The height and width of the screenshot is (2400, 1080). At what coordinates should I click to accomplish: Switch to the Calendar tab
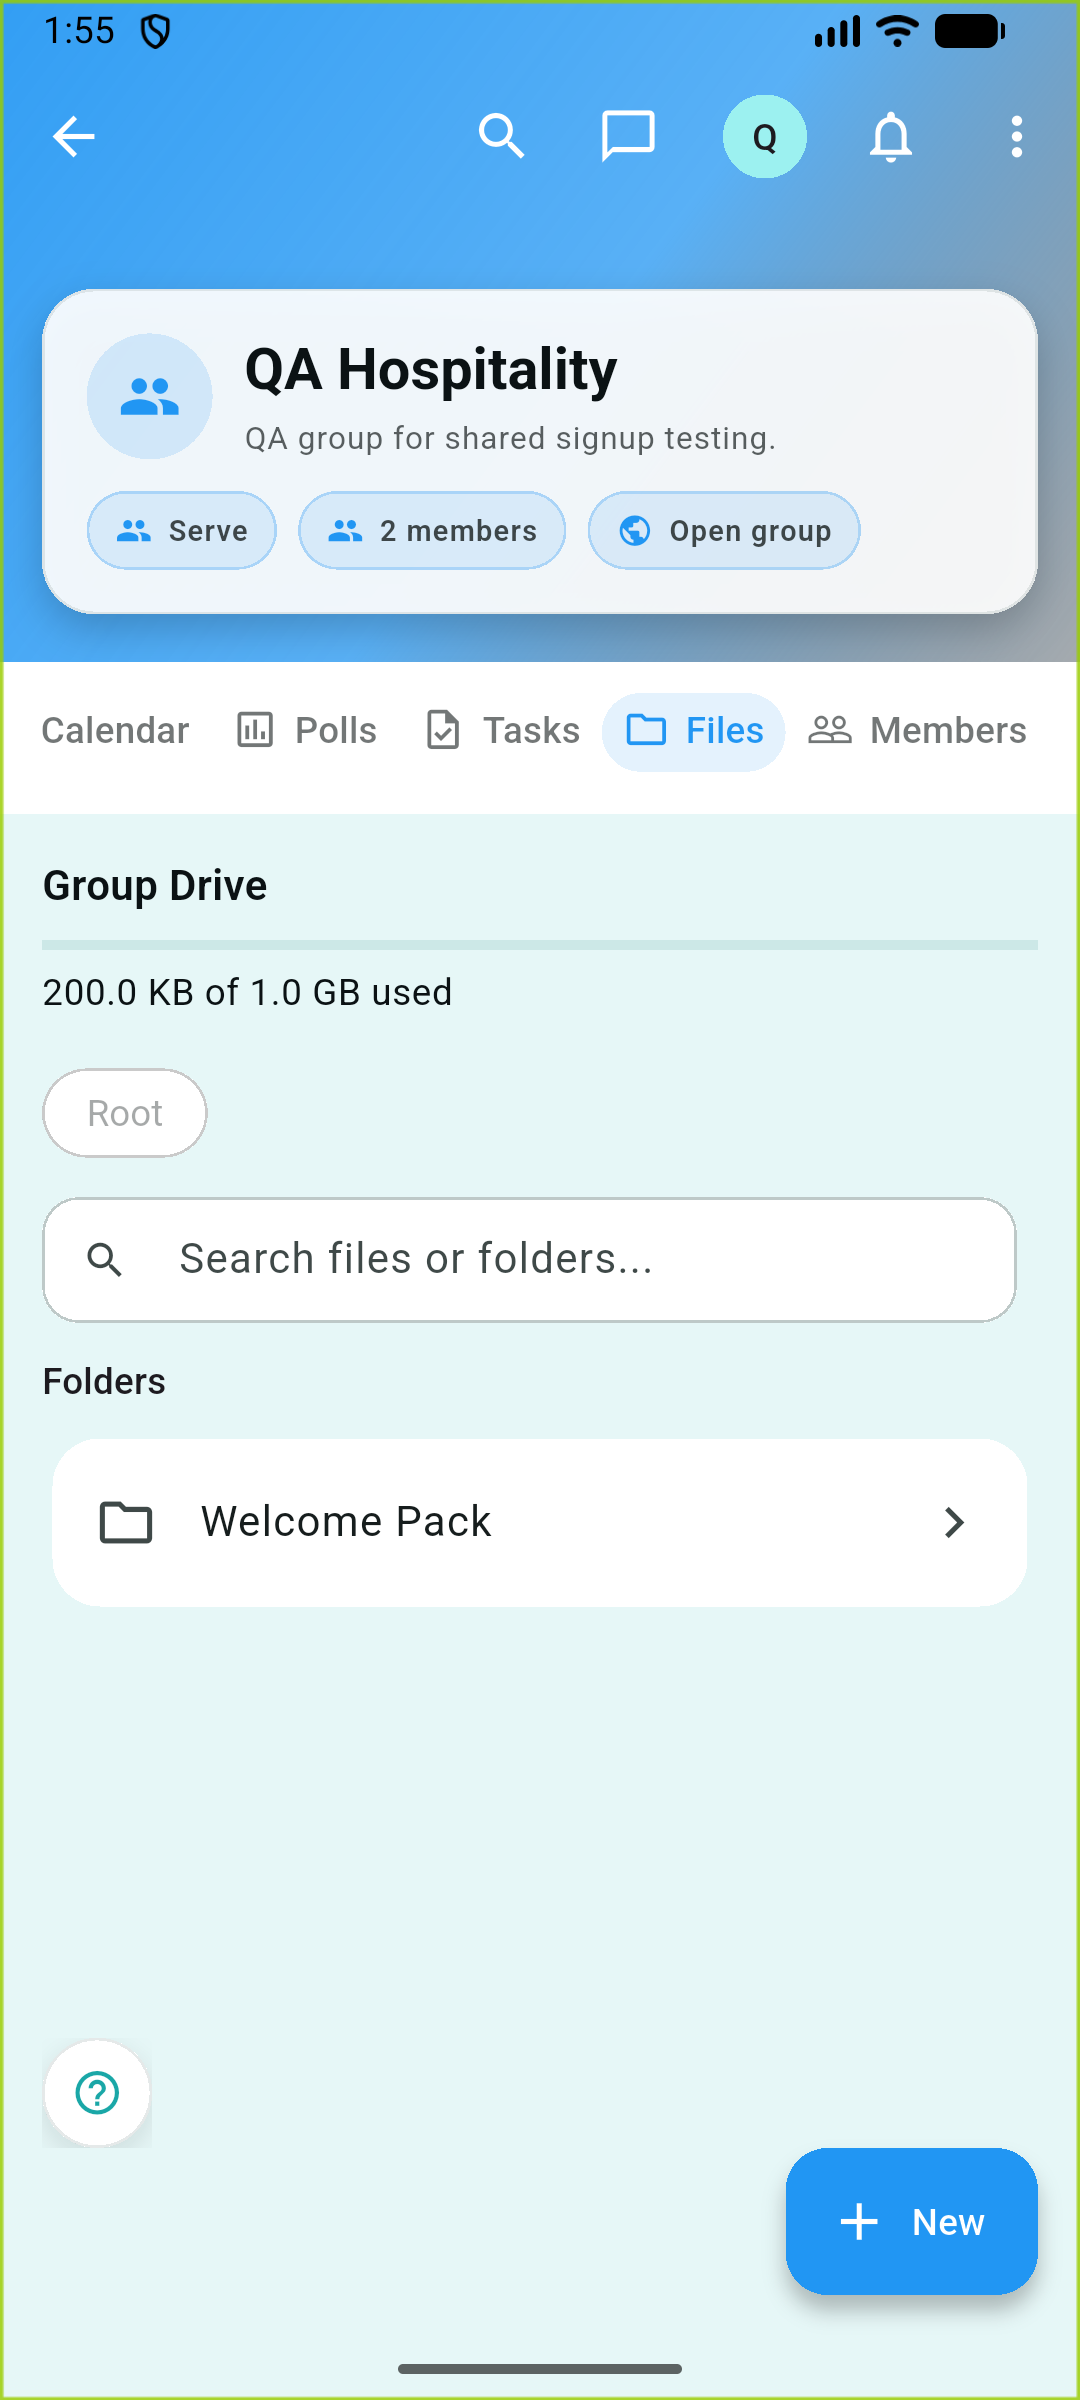[115, 731]
